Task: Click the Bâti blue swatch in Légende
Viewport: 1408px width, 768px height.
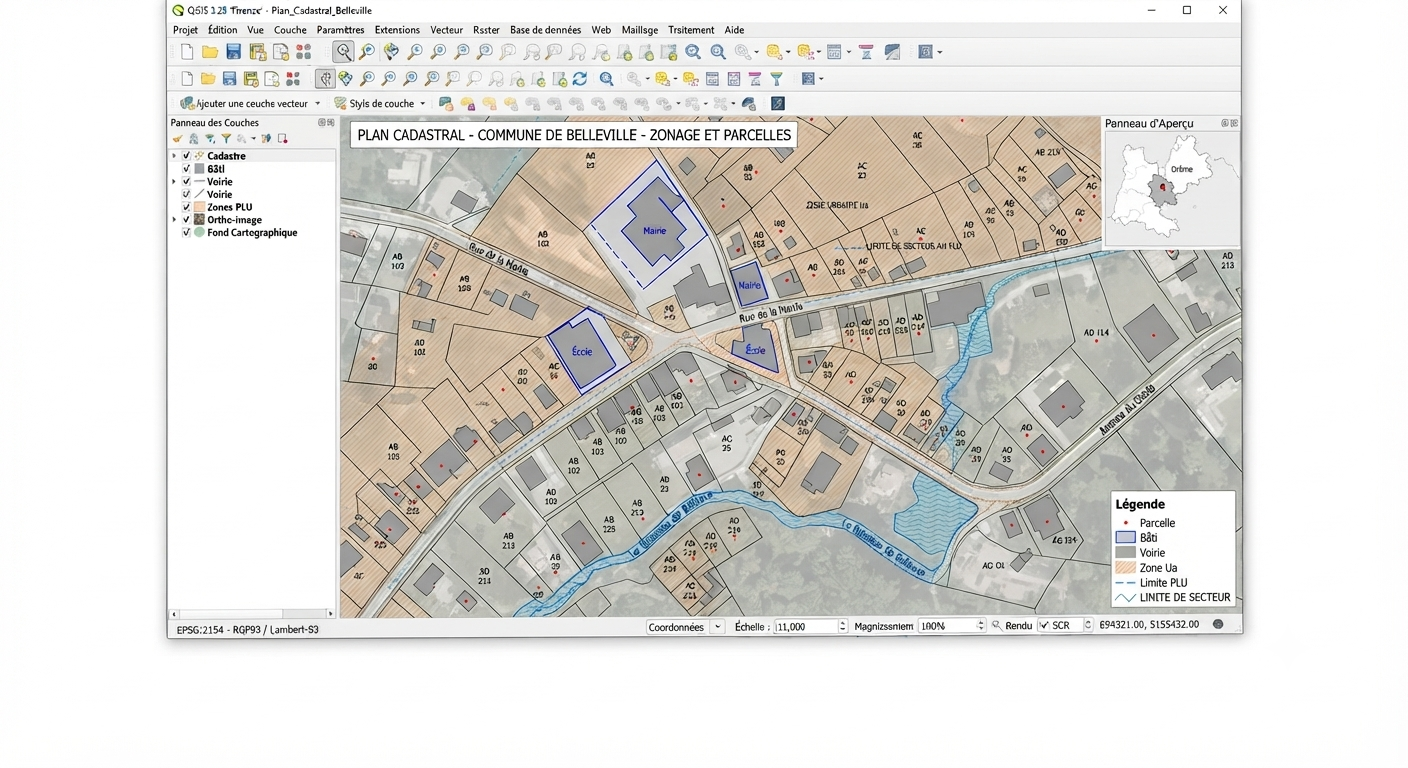Action: coord(1125,538)
